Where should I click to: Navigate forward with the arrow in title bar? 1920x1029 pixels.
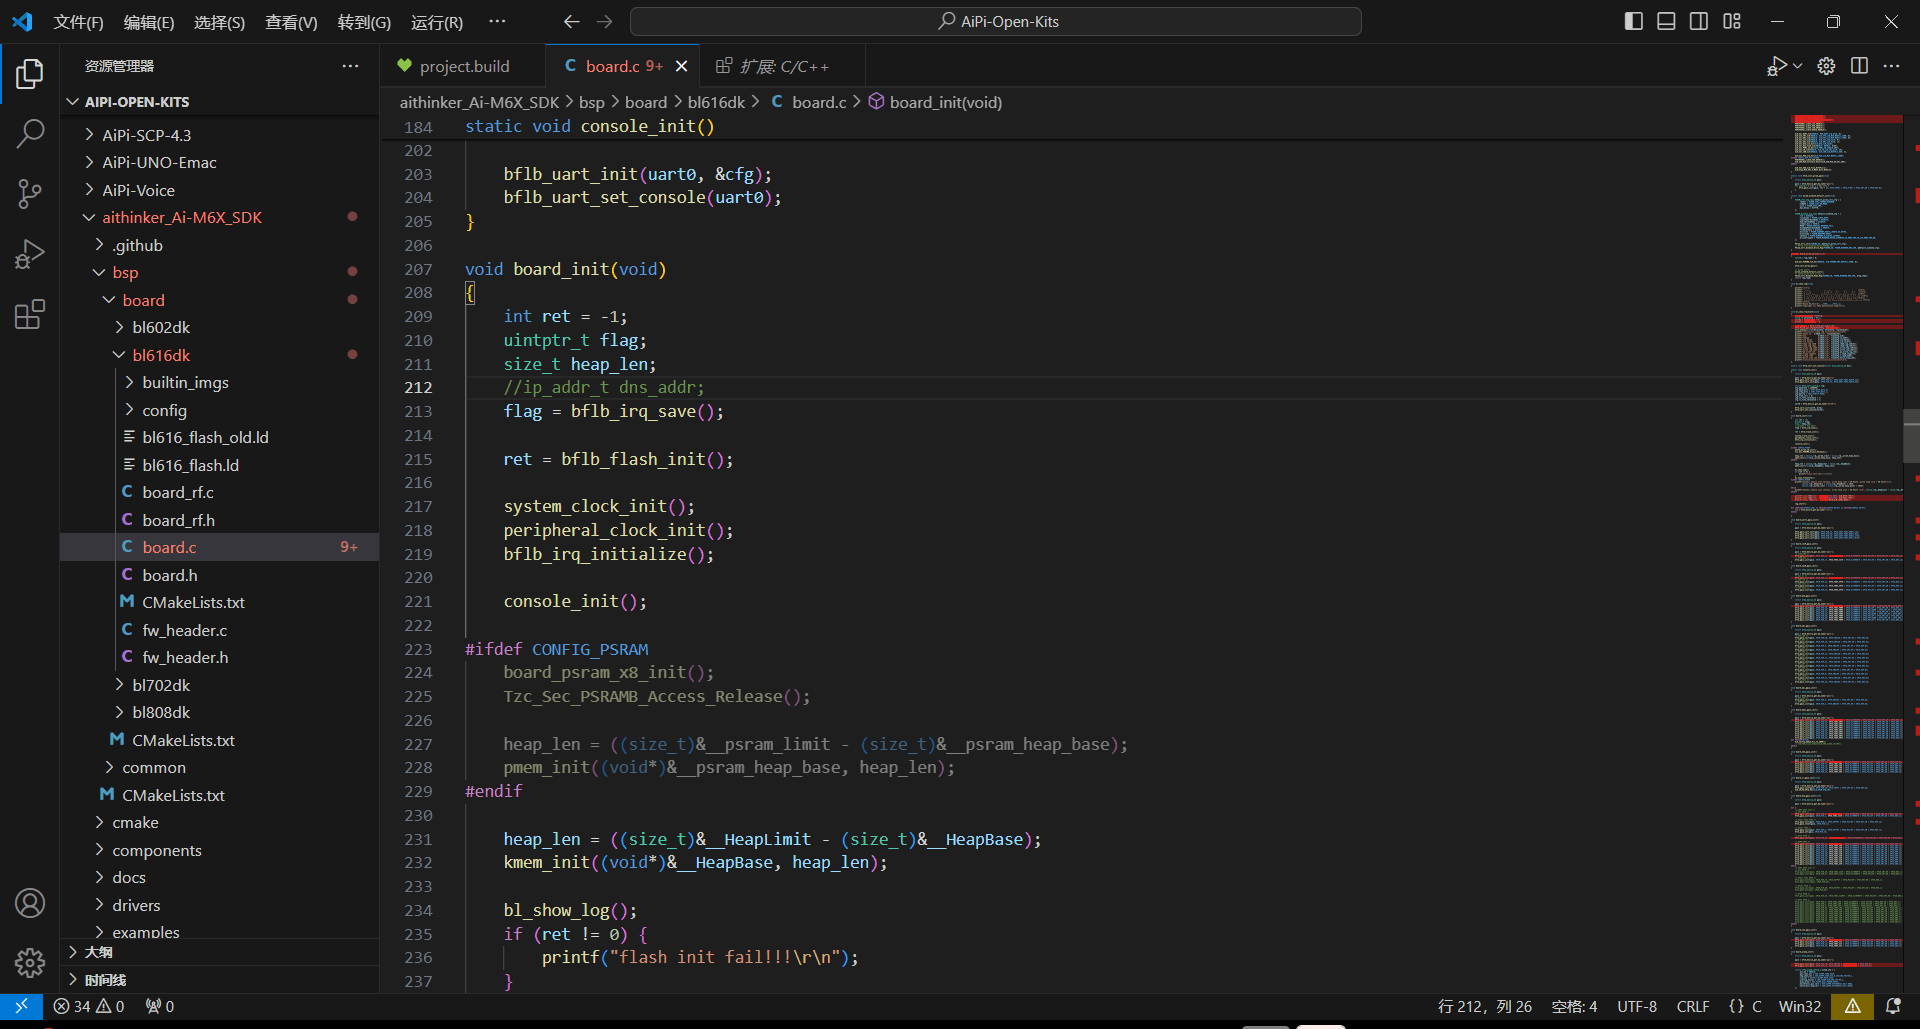point(604,21)
